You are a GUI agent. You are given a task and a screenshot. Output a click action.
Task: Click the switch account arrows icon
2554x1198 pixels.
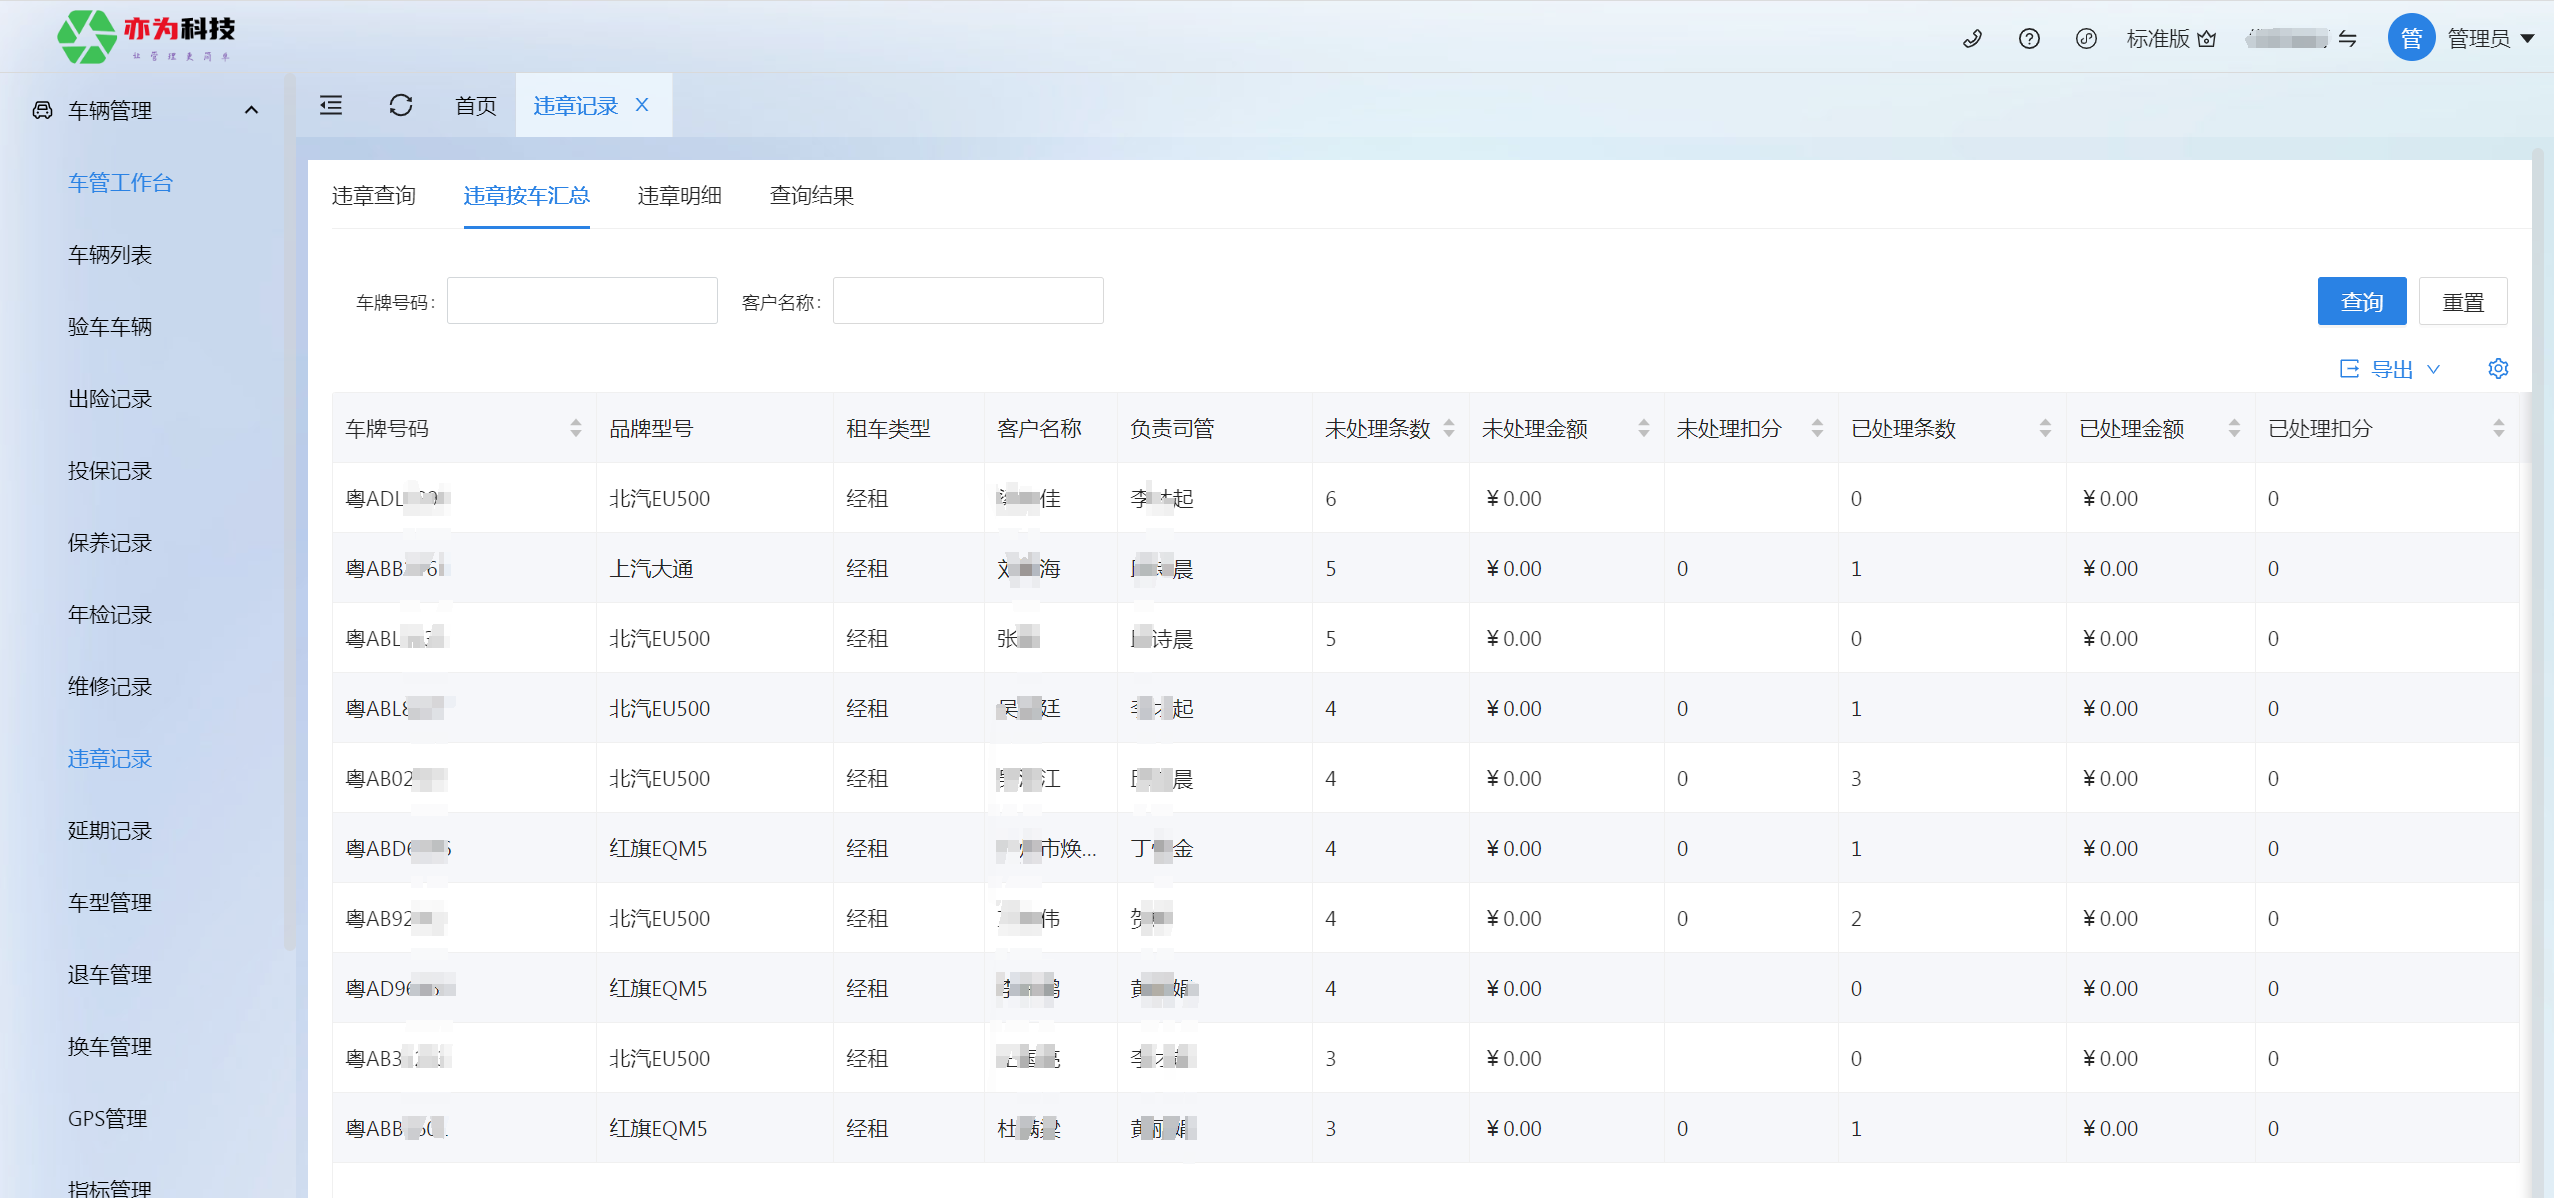2348,39
